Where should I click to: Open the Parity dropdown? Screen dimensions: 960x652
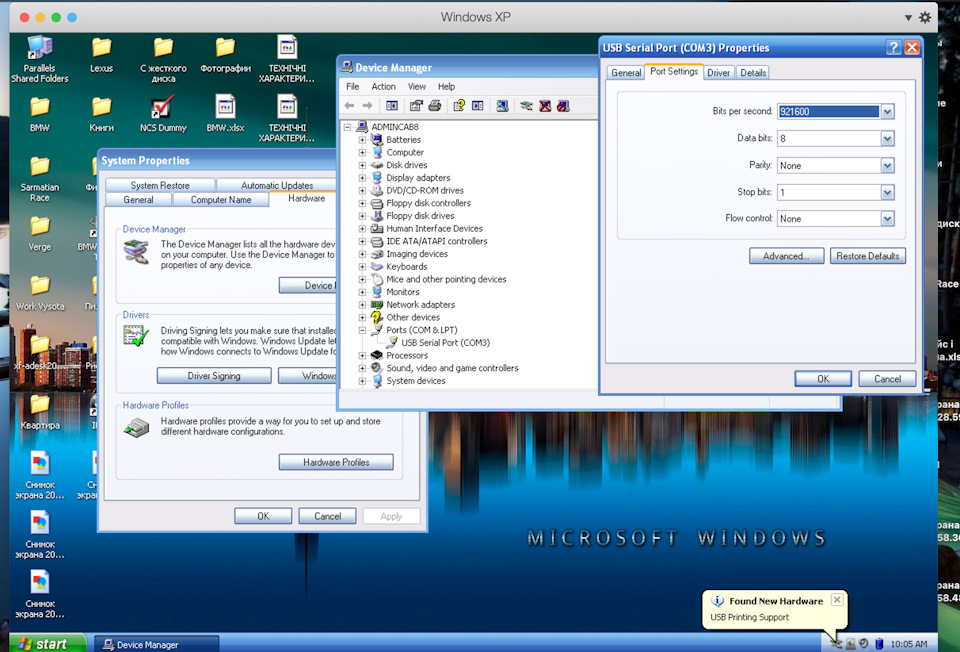(x=887, y=165)
